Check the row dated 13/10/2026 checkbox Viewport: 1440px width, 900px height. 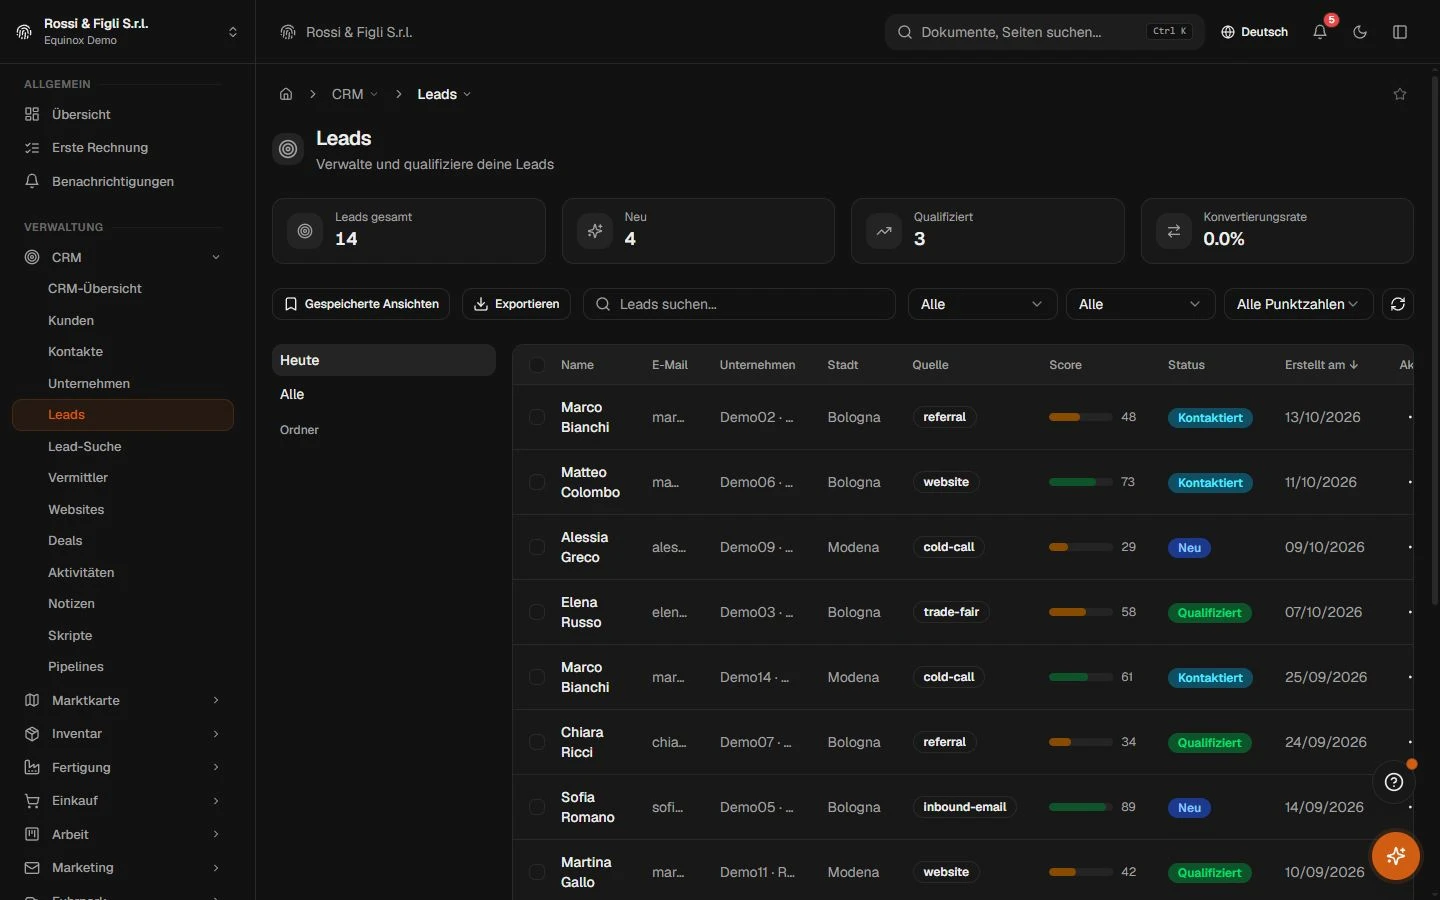pos(537,417)
